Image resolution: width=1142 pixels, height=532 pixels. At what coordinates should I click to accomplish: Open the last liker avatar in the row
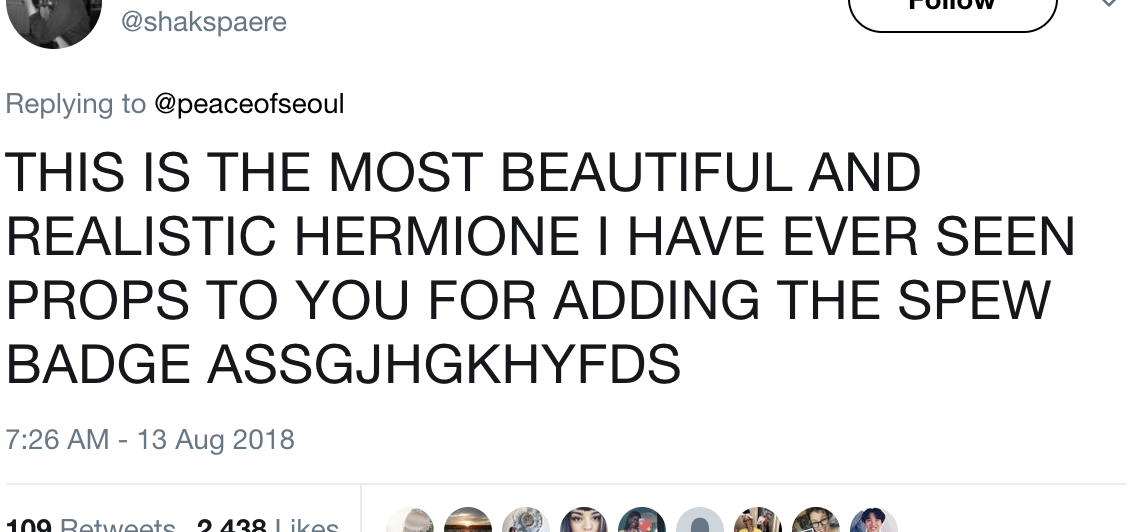point(873,522)
